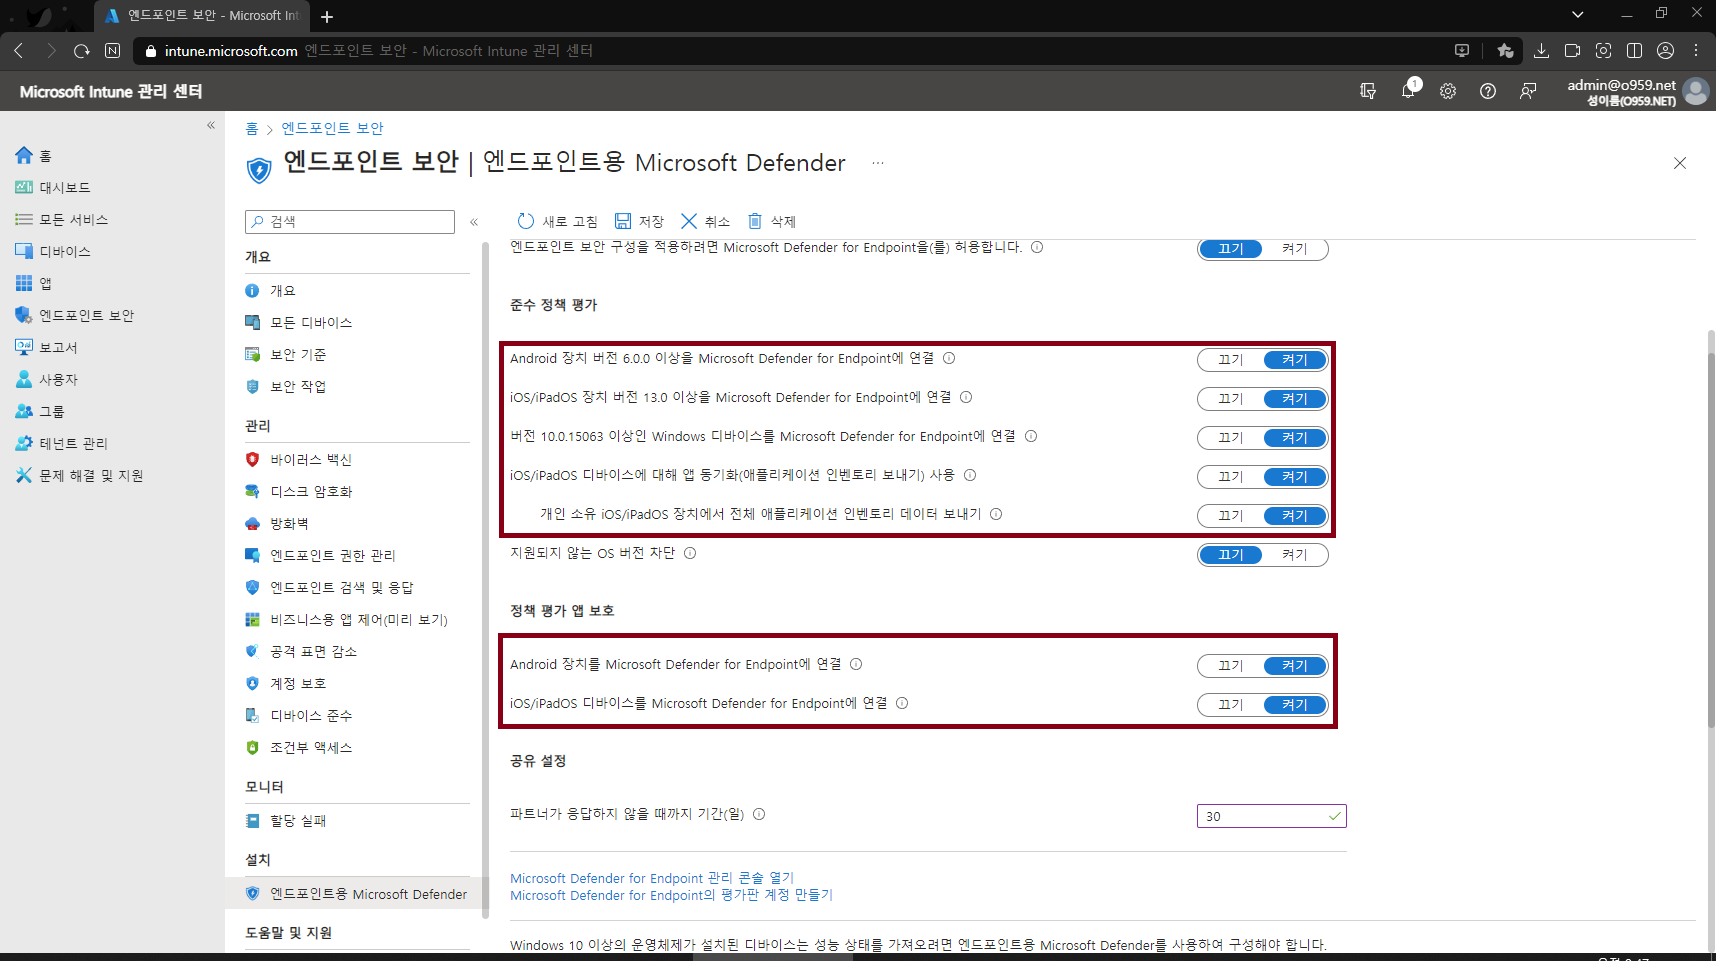
Task: Click 취소 cancel toolbar button
Action: click(705, 221)
